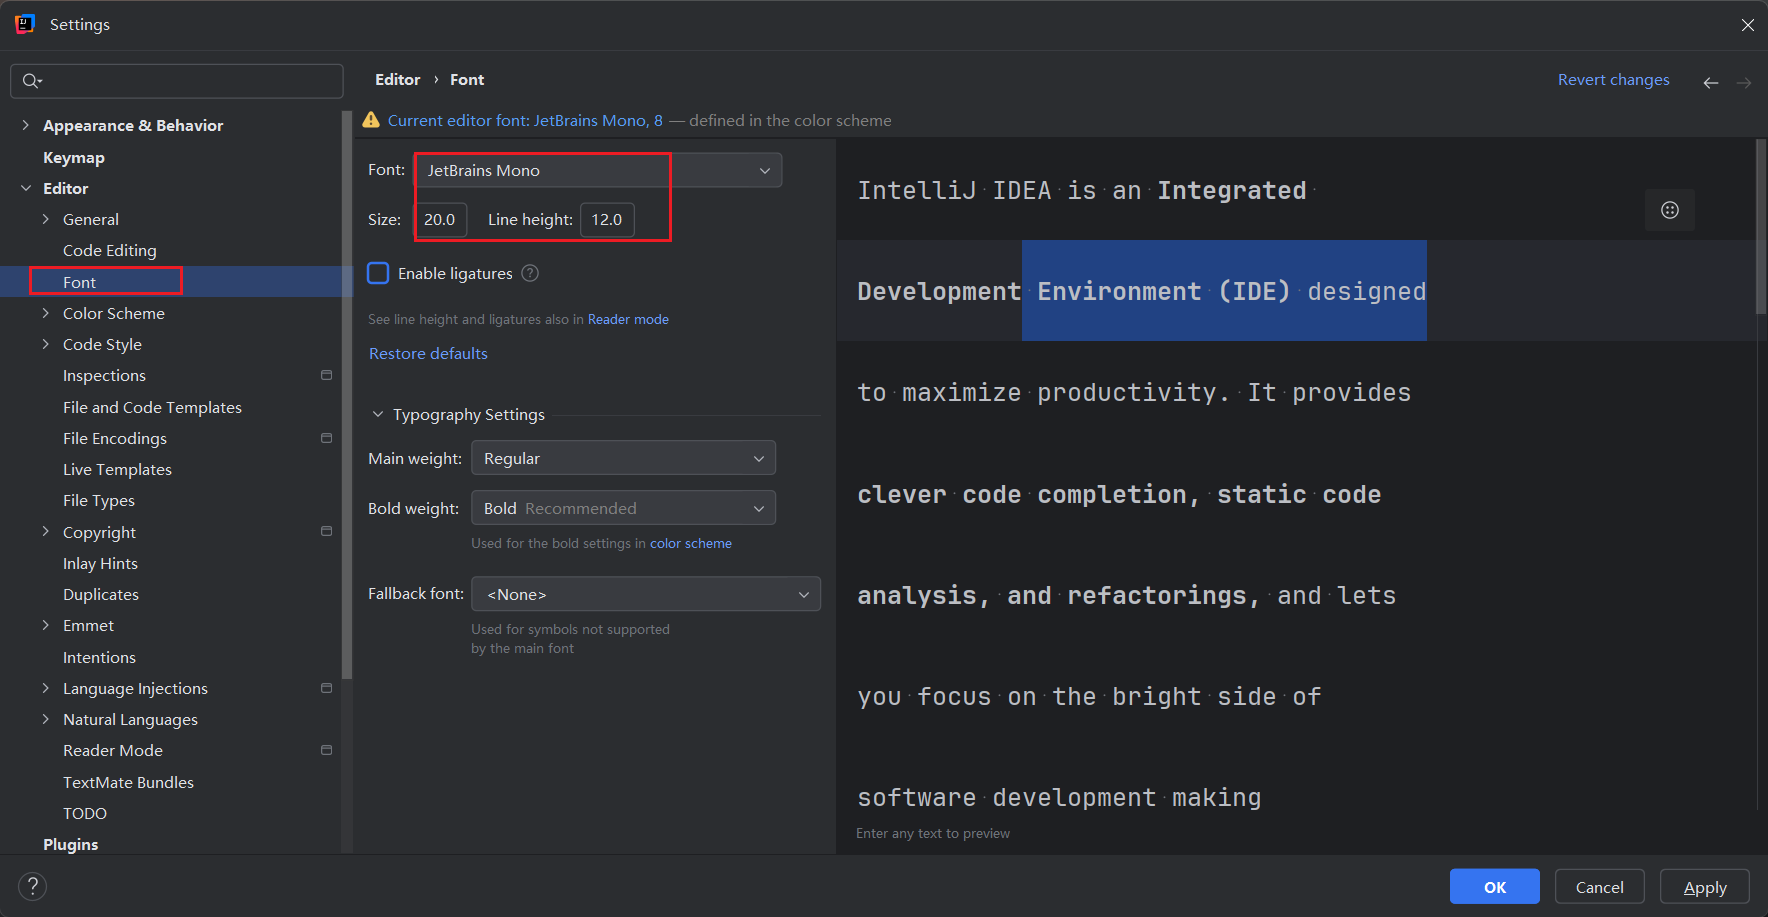Expand the Emmet tree node

pos(46,625)
